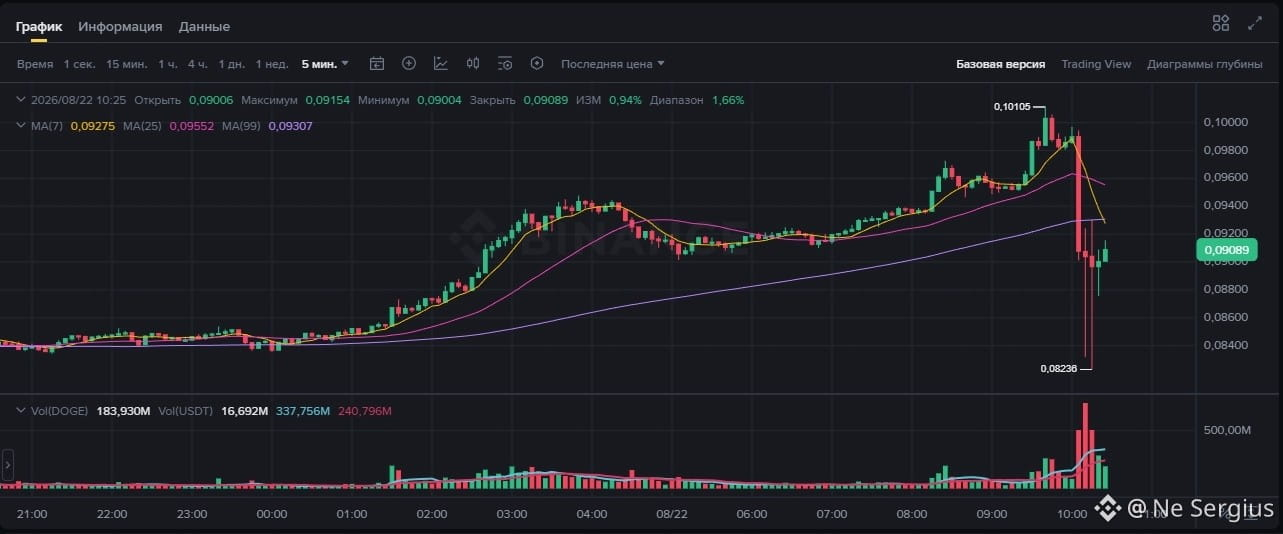This screenshot has height=534, width=1283.
Task: Click the yellow MA(7) value 0,09275
Action: coord(92,126)
